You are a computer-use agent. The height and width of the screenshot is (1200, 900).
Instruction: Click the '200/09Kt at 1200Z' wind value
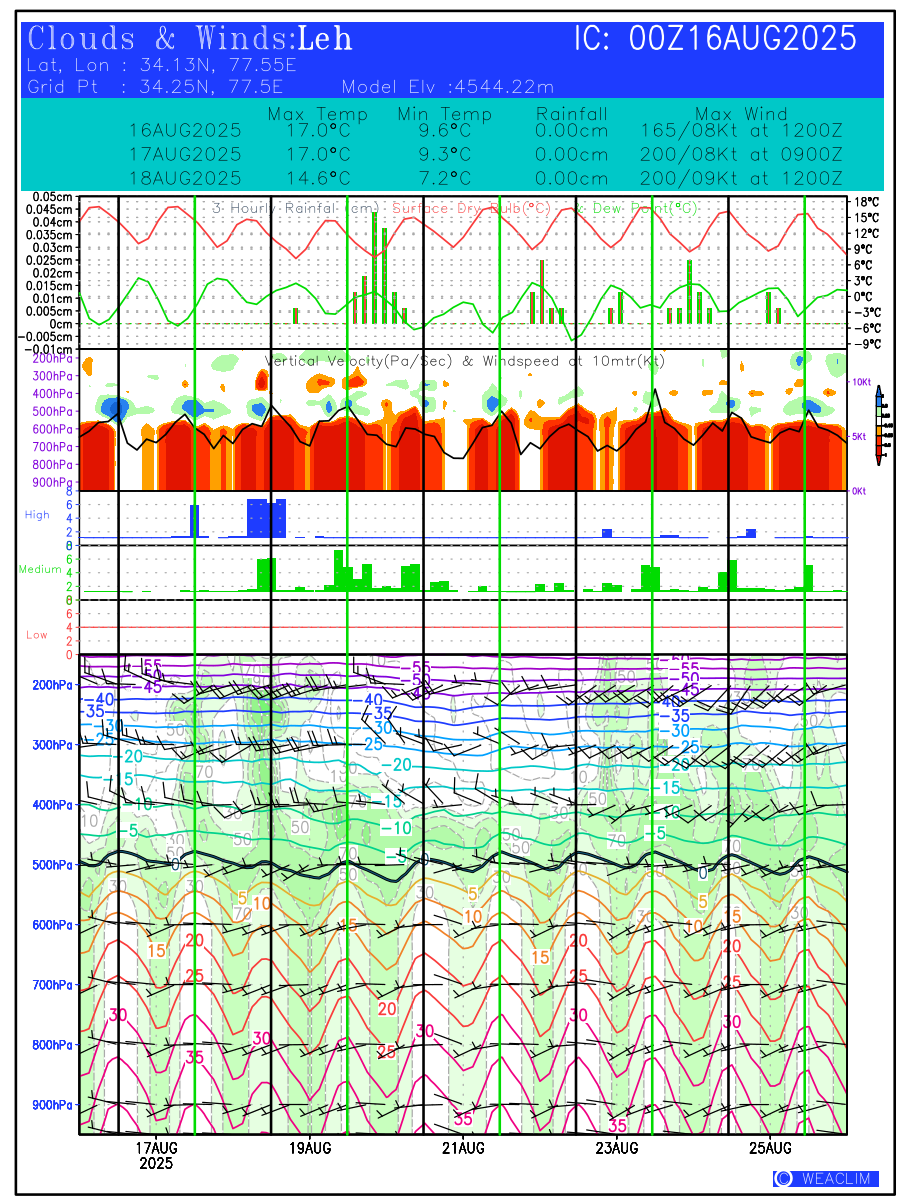[x=741, y=178]
